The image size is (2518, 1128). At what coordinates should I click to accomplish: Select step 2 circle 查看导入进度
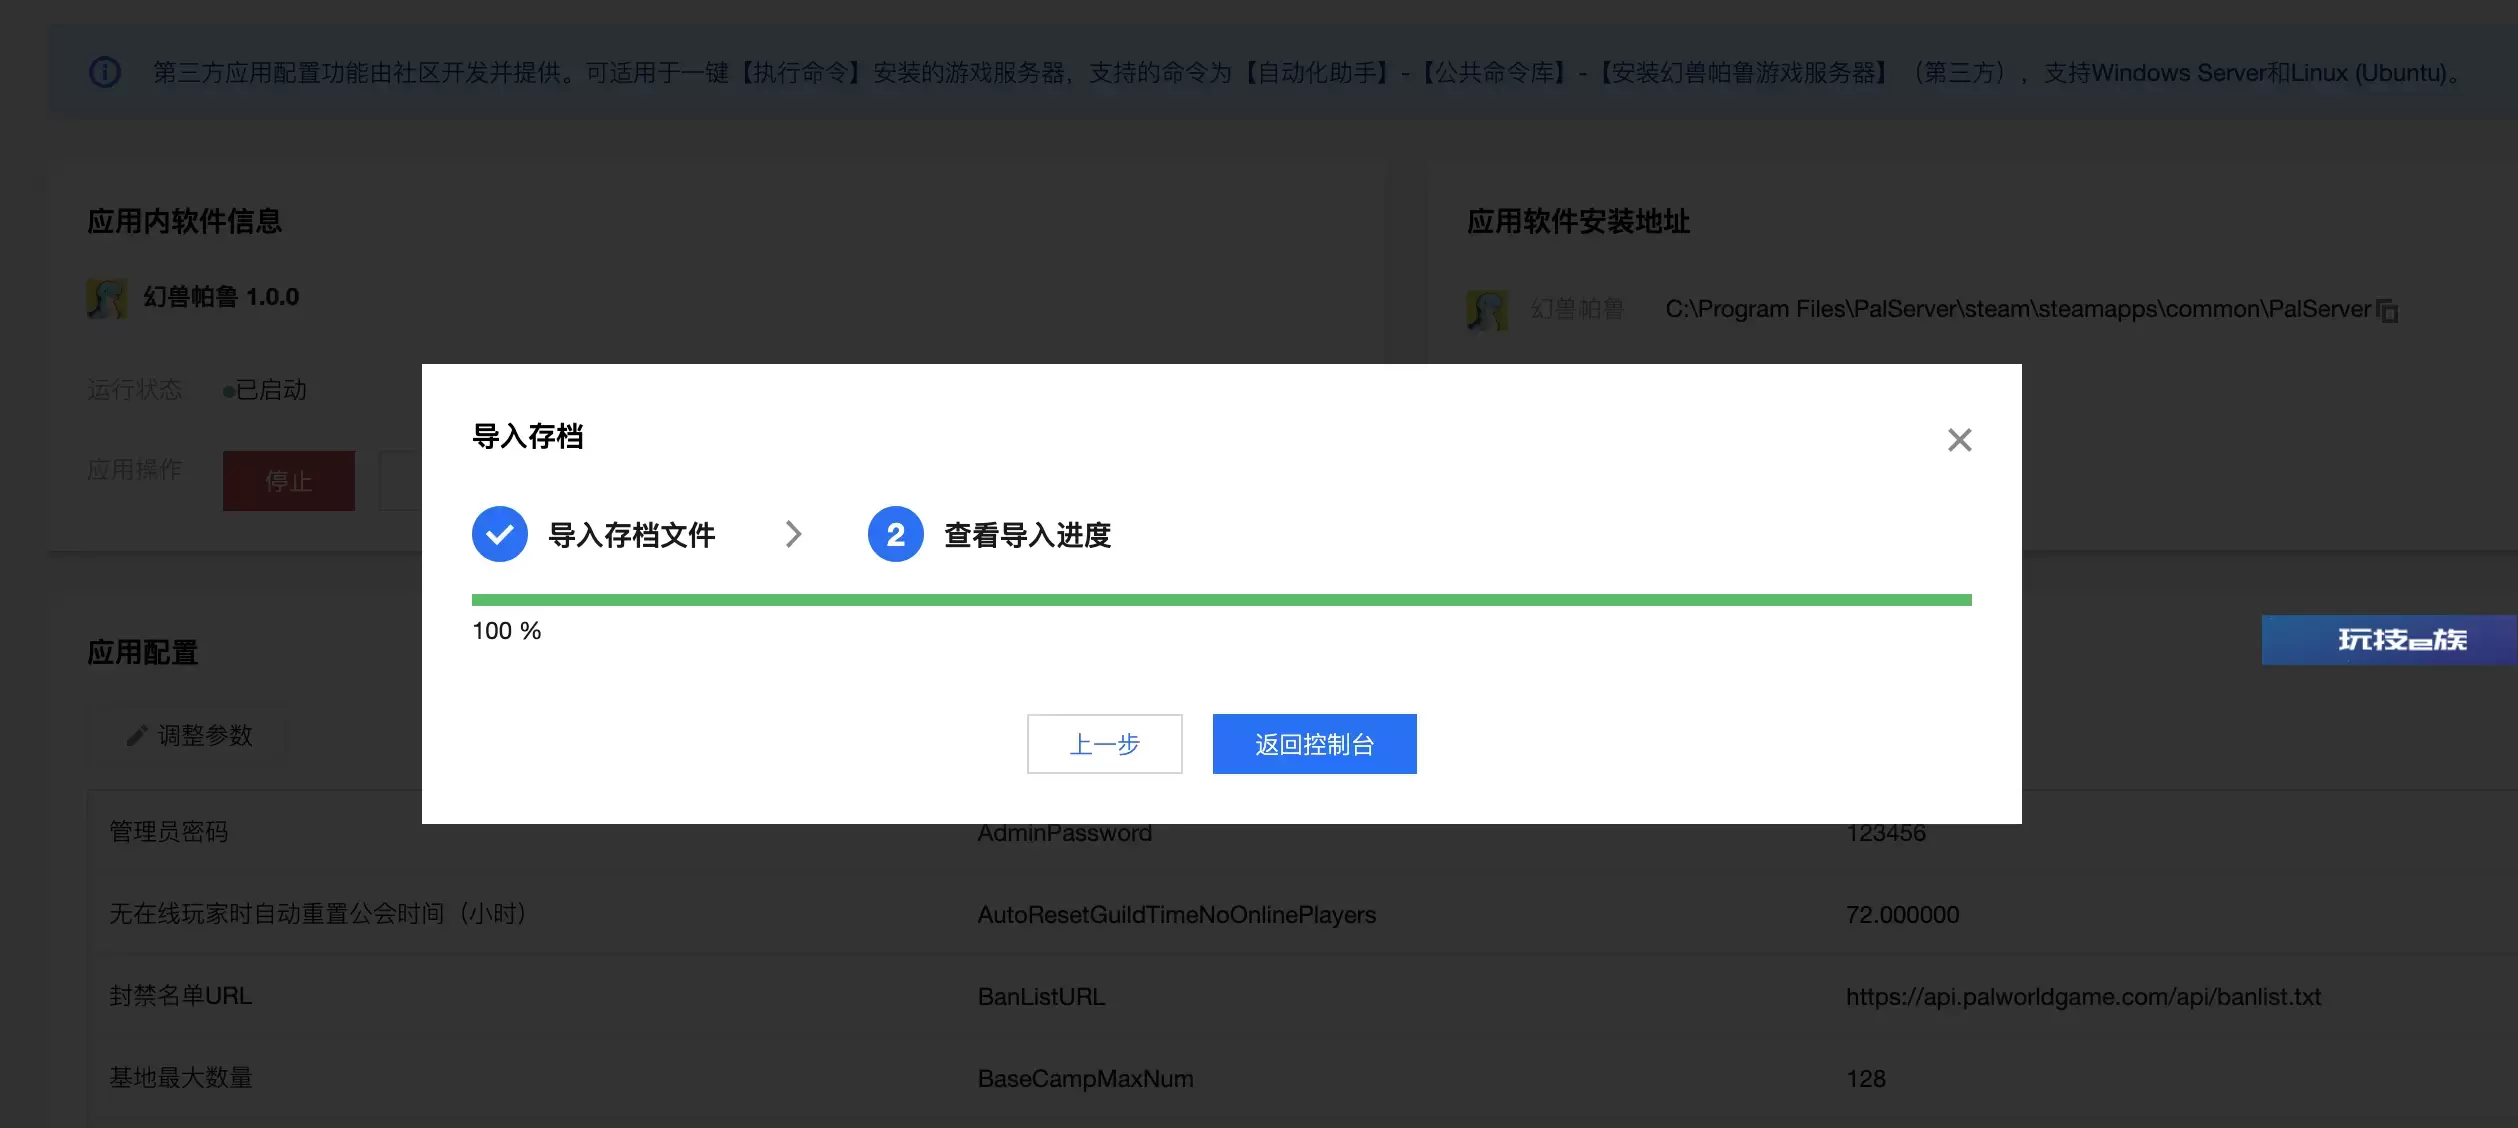[x=895, y=534]
